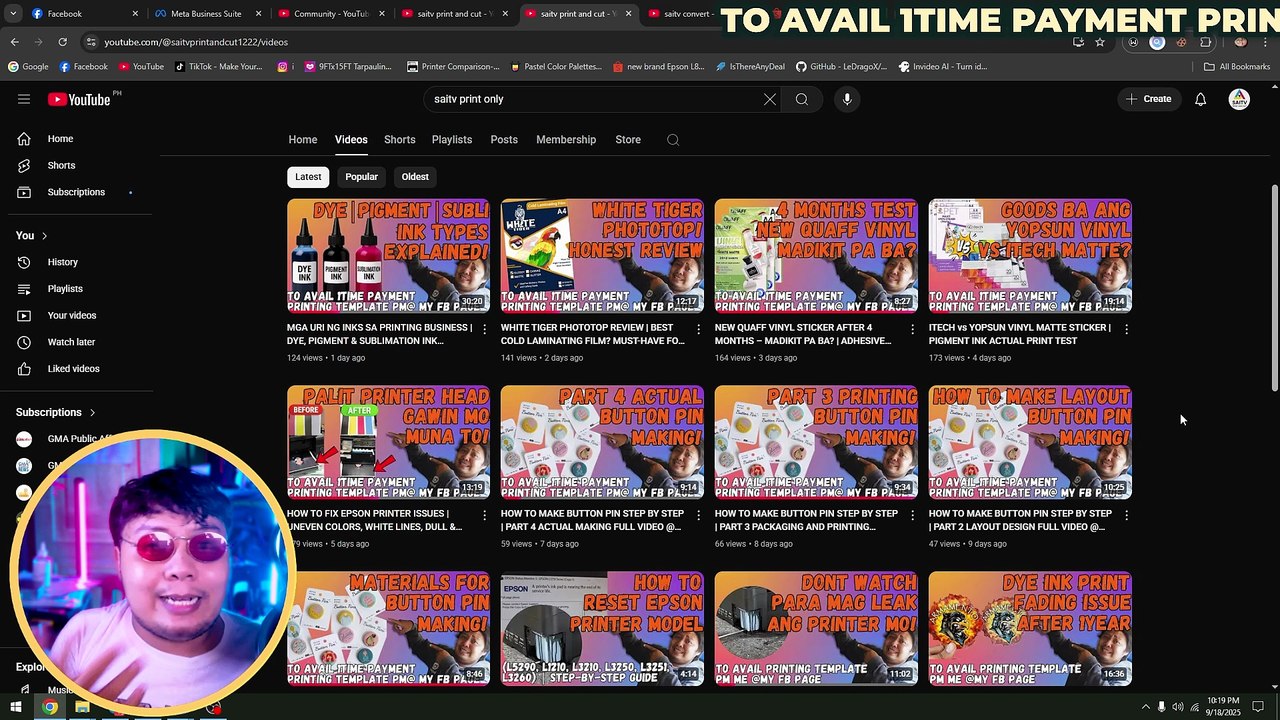Switch to the Store tab
1280x720 pixels.
point(628,140)
